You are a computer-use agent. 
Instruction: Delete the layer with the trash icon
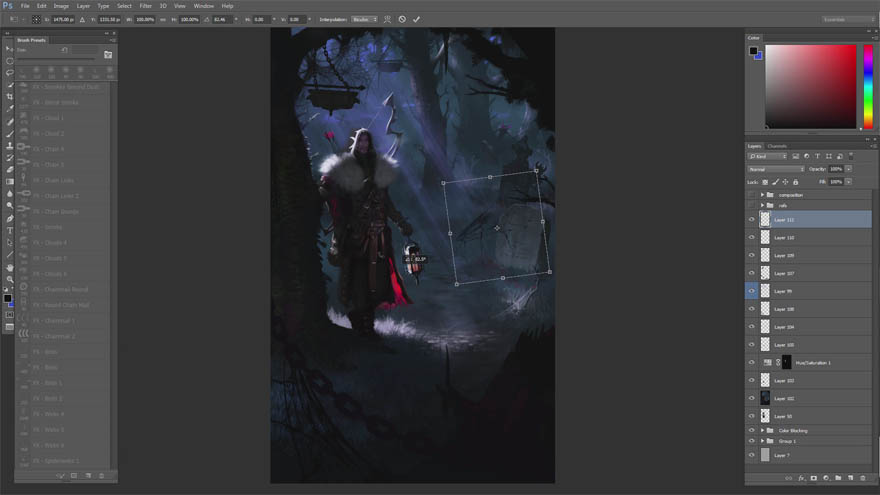(863, 478)
